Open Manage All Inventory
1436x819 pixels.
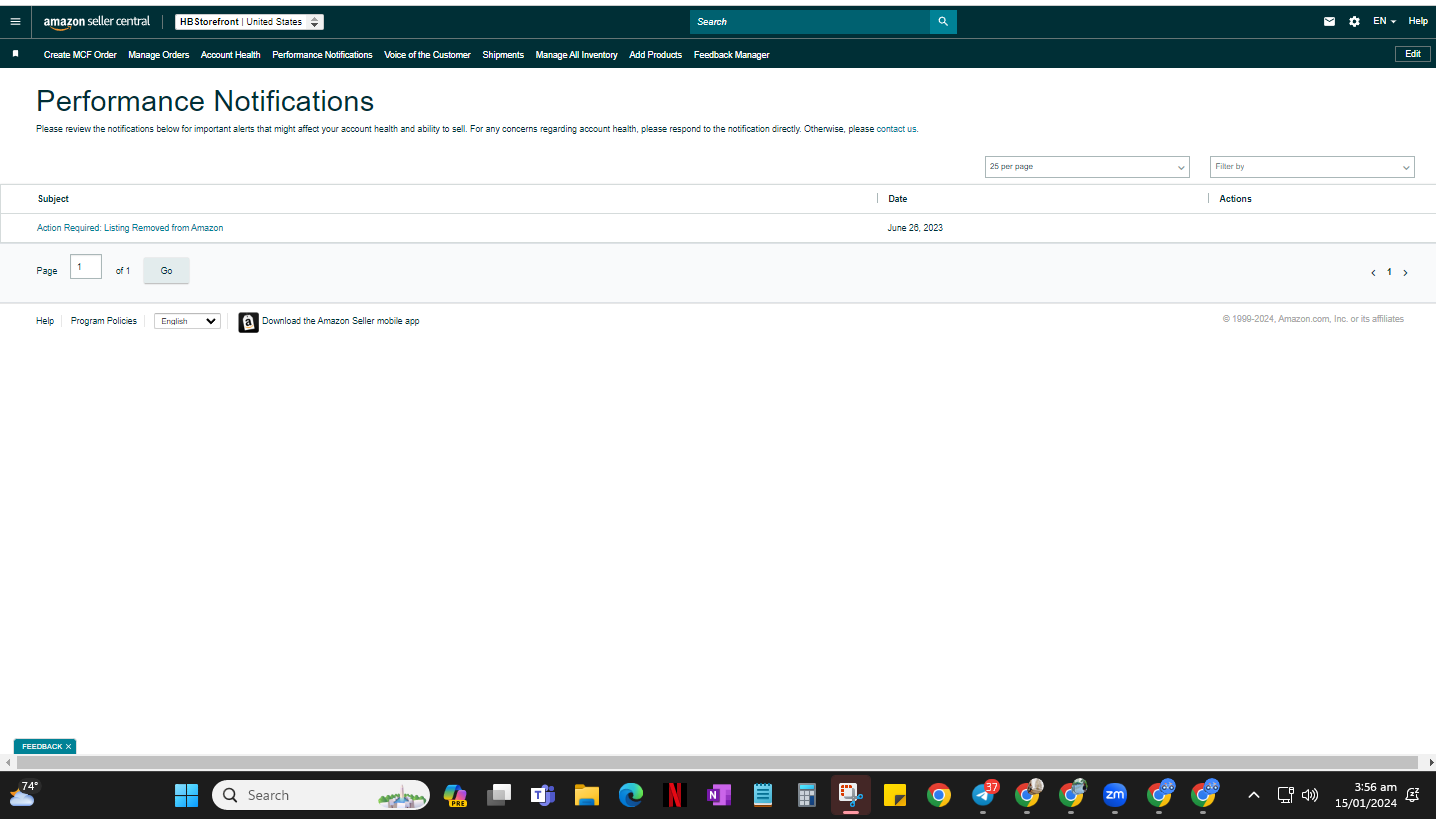coord(576,55)
